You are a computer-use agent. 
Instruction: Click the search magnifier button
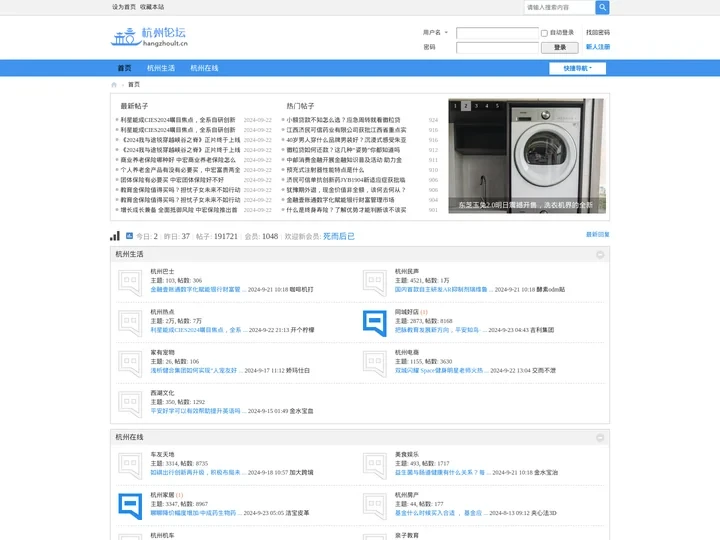[x=602, y=7]
